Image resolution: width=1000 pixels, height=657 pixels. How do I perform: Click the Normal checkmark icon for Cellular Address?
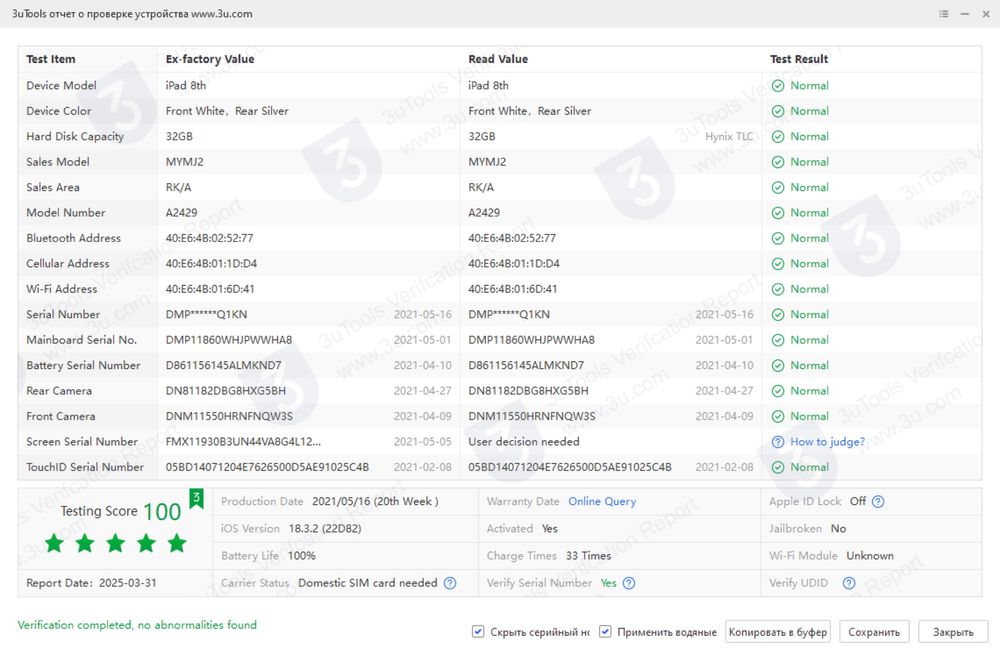click(777, 263)
